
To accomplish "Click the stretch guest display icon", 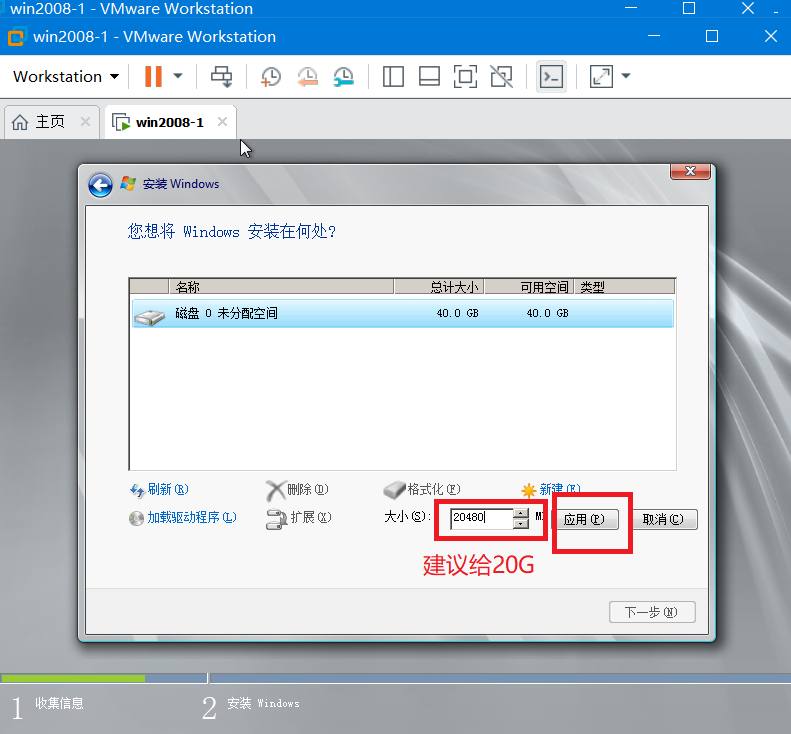I will 601,77.
